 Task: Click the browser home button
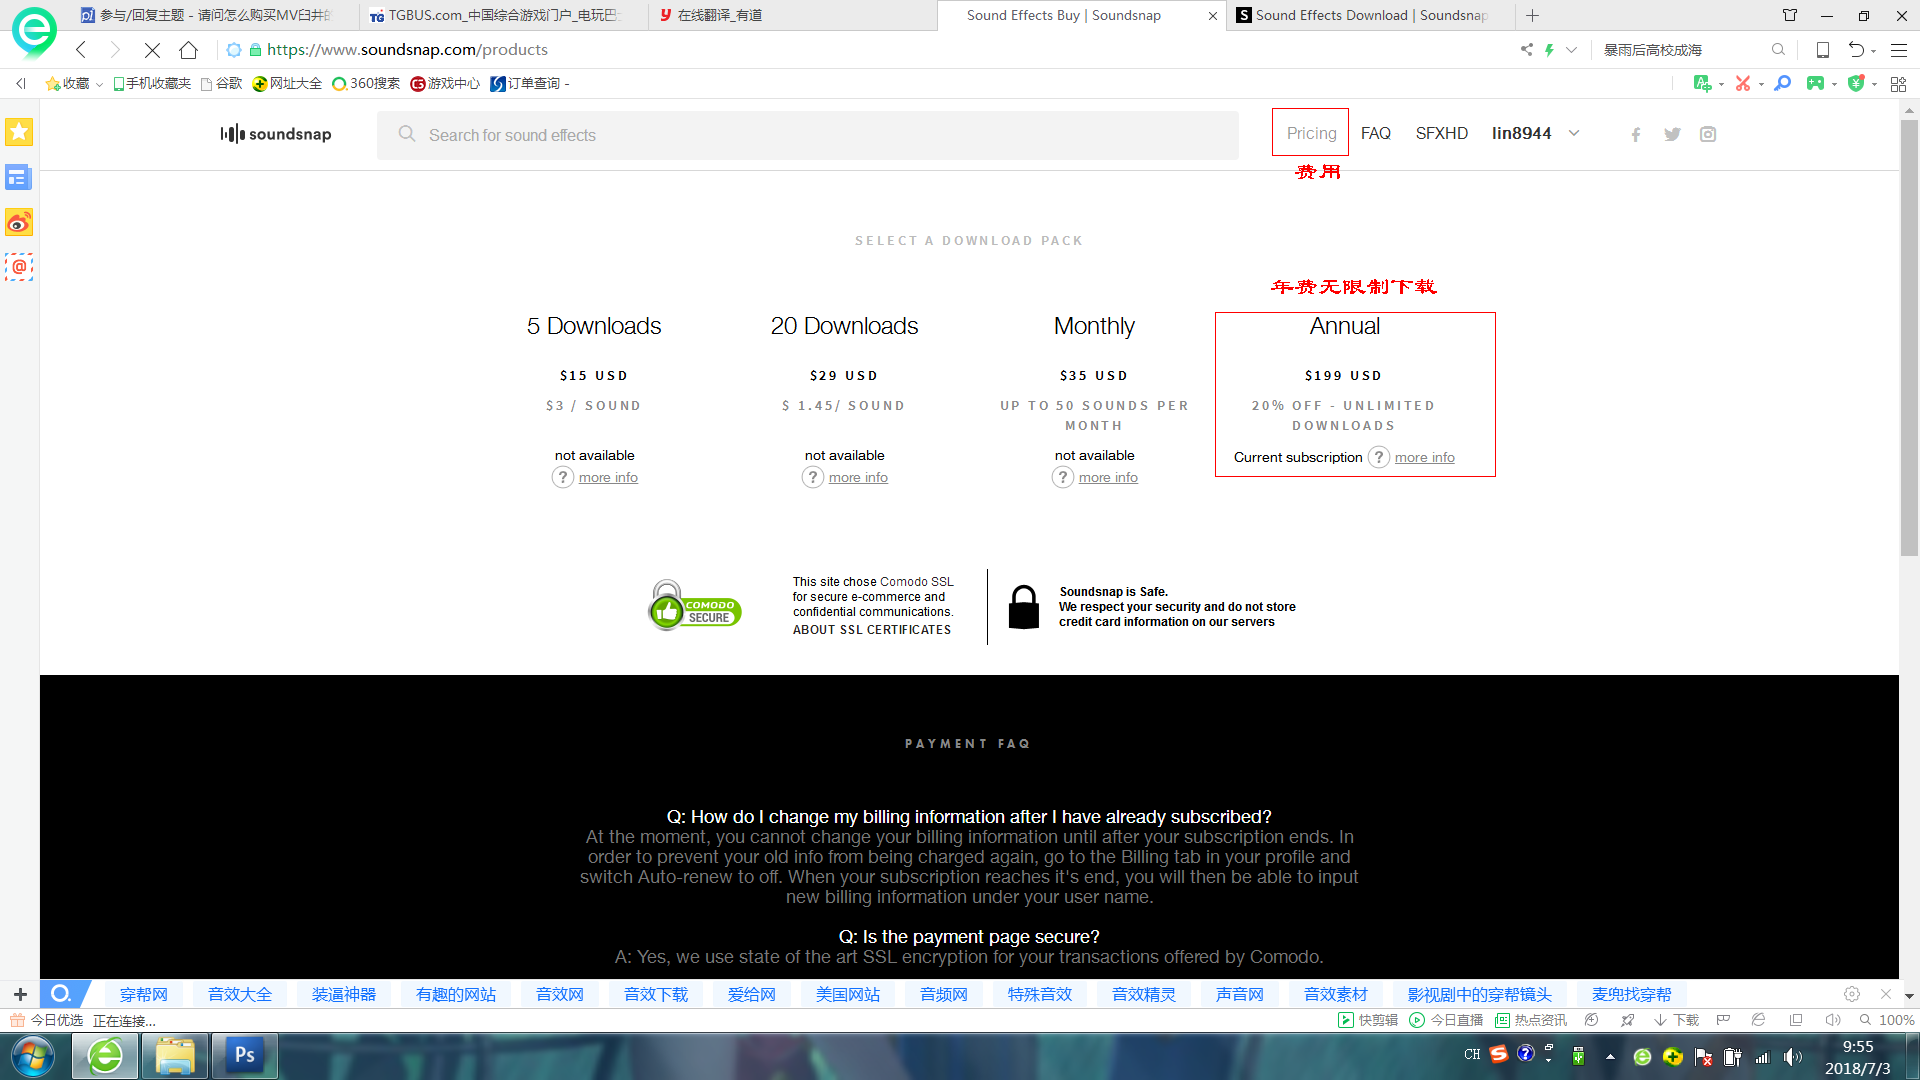click(x=188, y=50)
